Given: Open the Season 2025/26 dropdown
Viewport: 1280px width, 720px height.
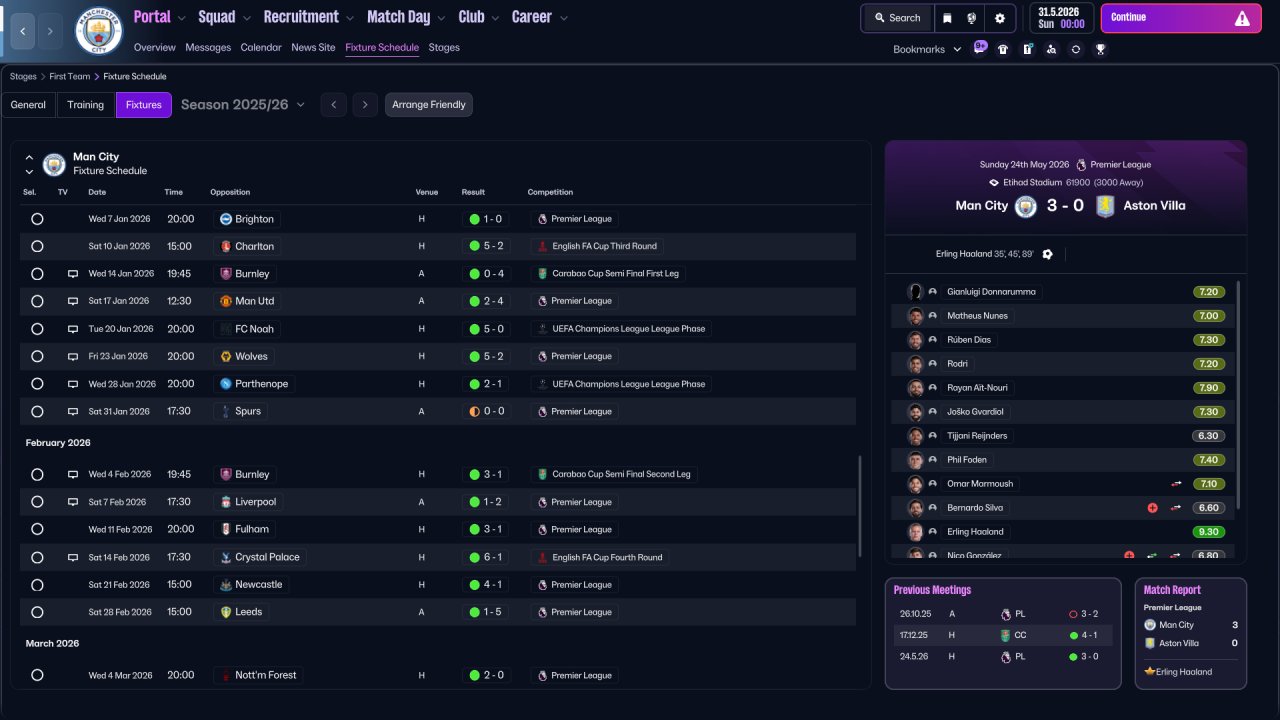Looking at the screenshot, I should click(243, 105).
